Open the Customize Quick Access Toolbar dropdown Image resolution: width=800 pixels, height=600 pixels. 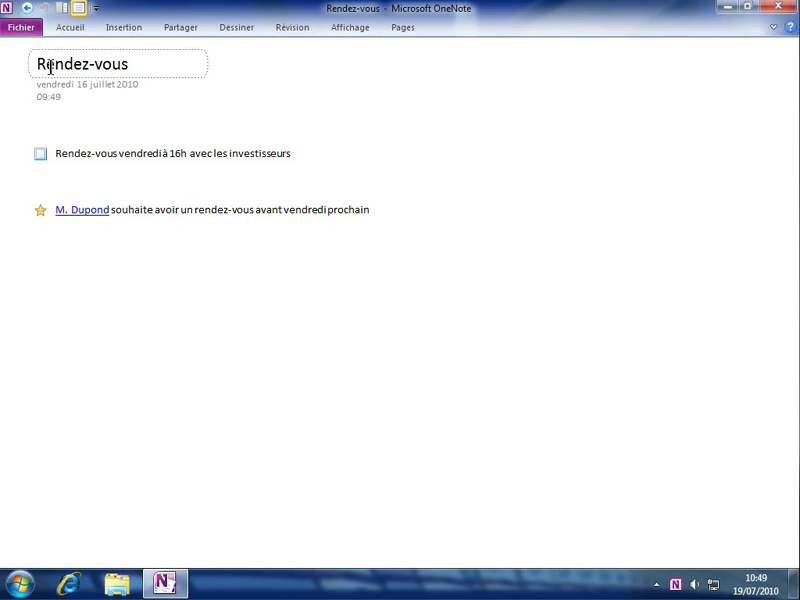pyautogui.click(x=96, y=9)
